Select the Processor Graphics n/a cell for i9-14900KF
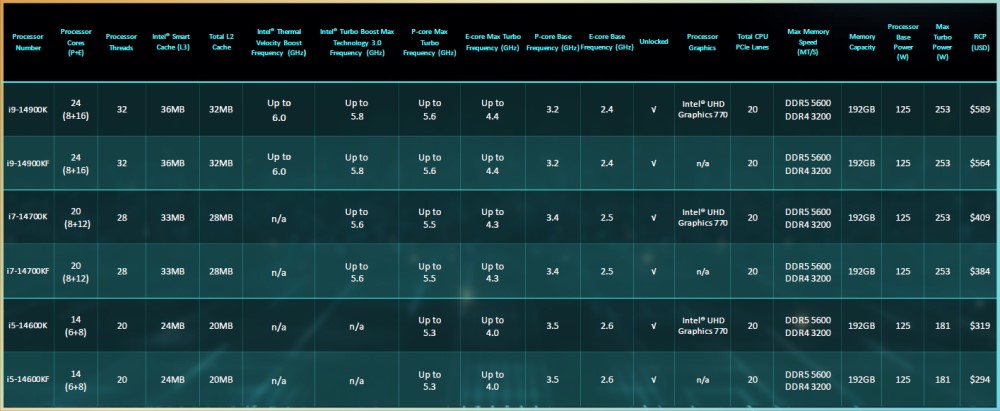Screen dimensions: 1000x411 tap(702, 163)
